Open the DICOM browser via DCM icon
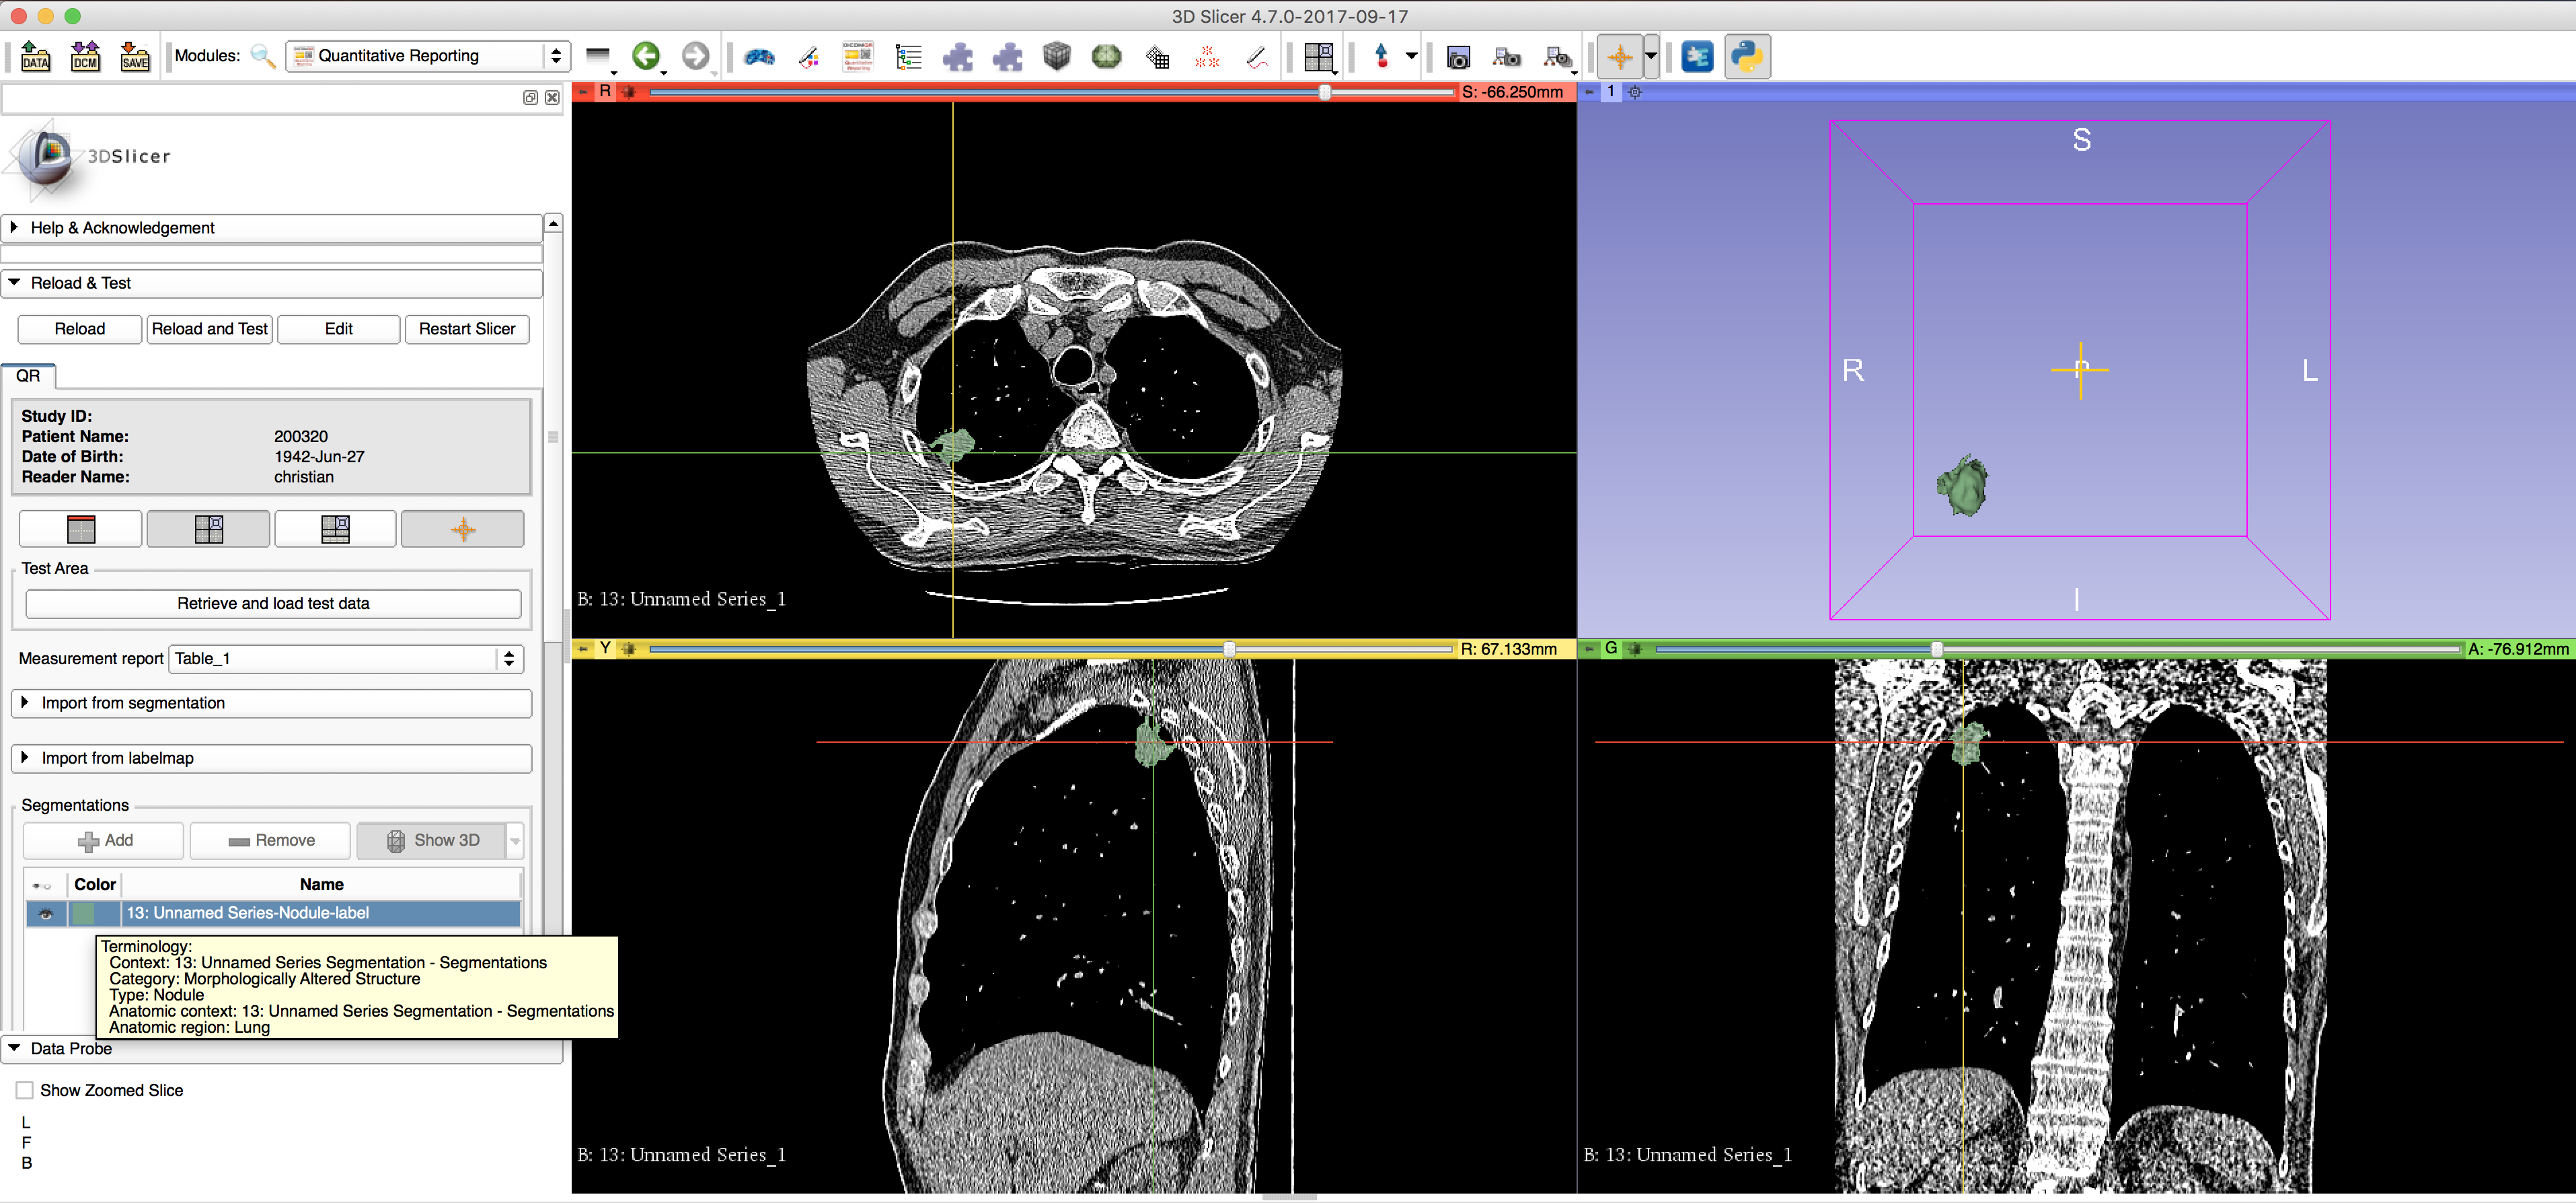 85,57
